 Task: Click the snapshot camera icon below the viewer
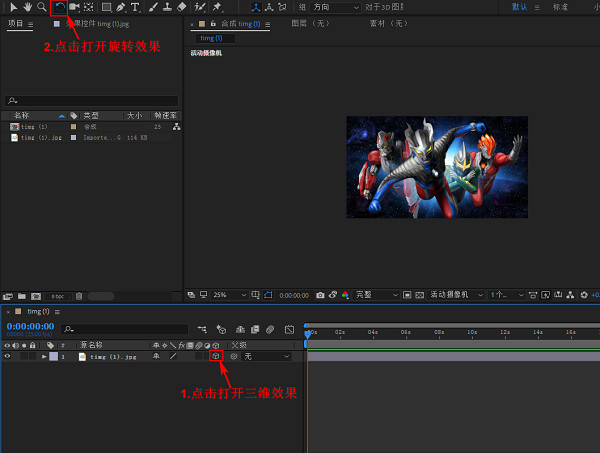(320, 296)
